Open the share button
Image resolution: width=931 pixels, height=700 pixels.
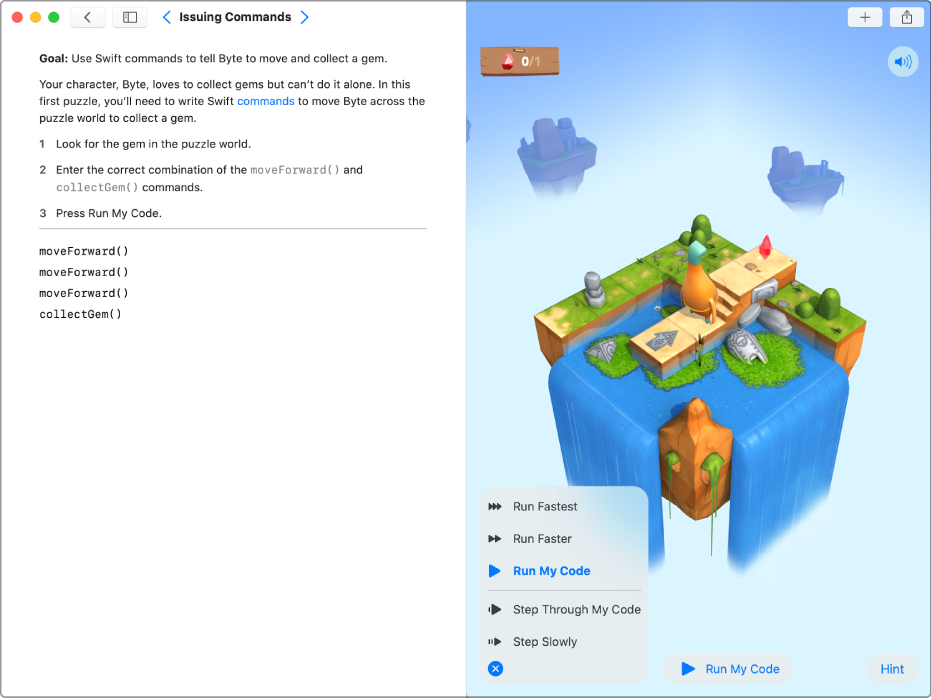click(x=907, y=17)
